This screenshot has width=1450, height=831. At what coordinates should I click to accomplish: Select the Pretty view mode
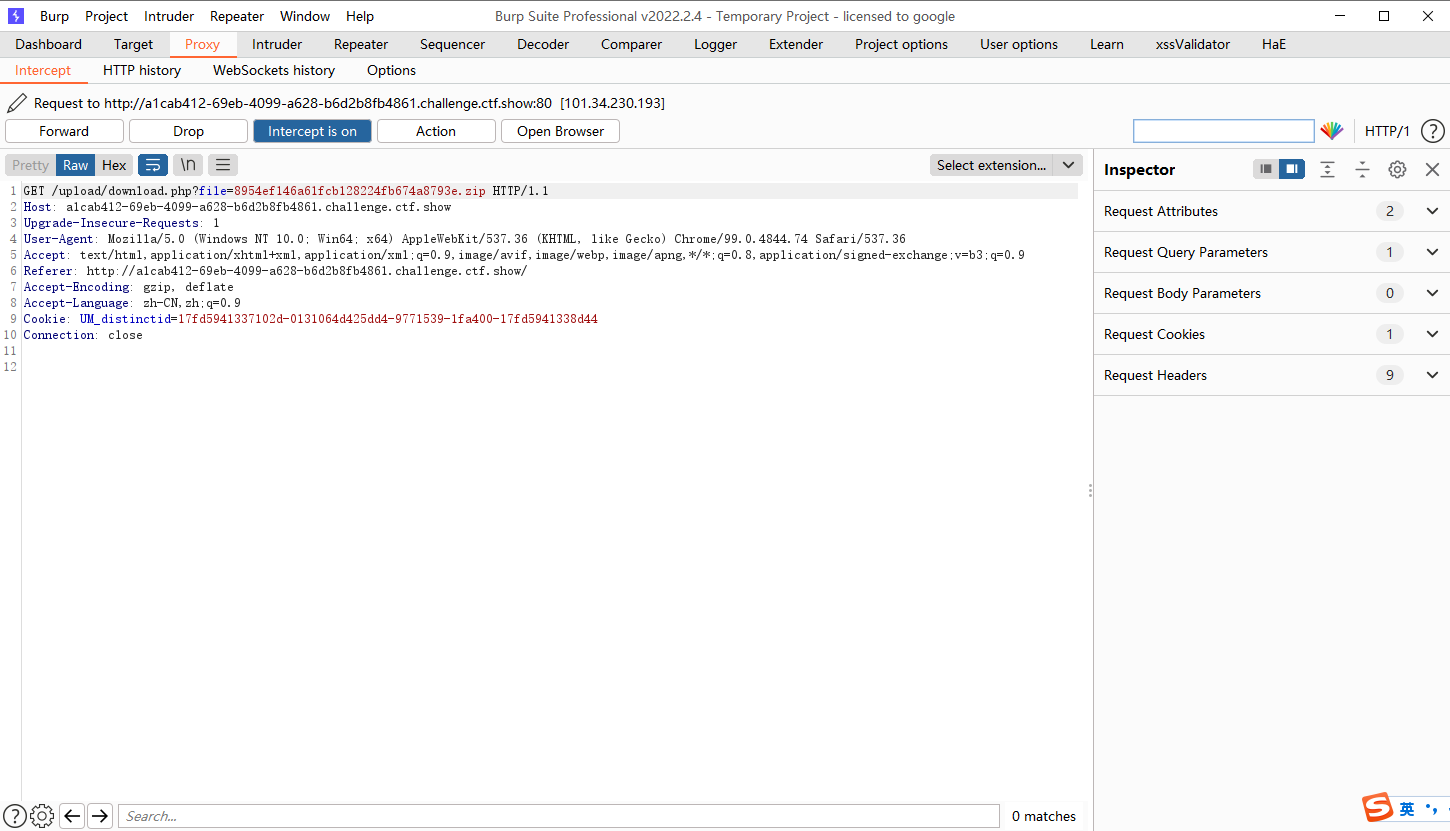tap(30, 165)
